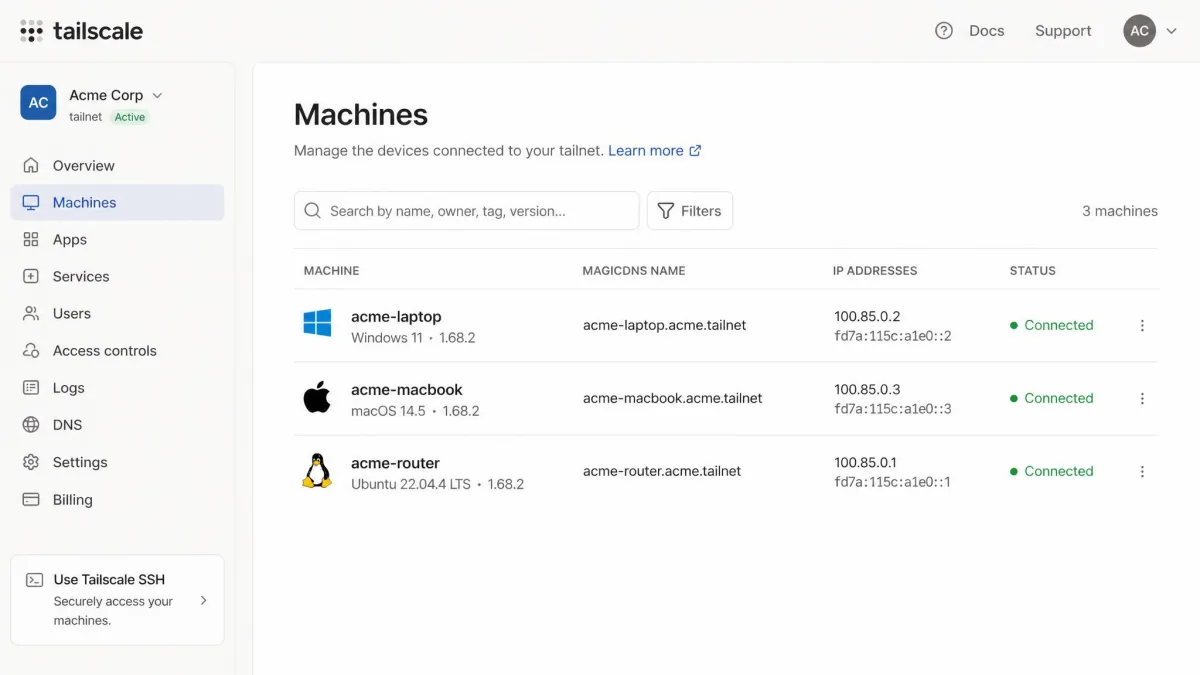The height and width of the screenshot is (675, 1200).
Task: Click the Logs list icon
Action: [31, 387]
